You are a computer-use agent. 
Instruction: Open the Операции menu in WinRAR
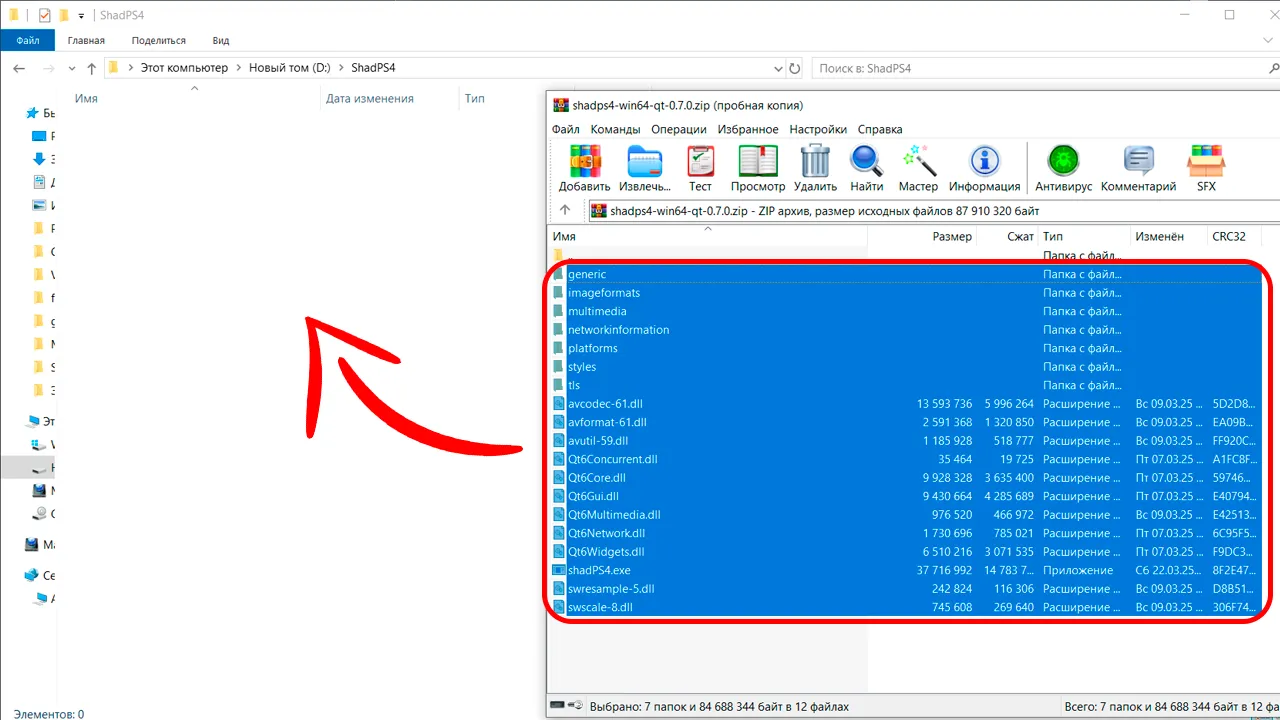[x=679, y=129]
